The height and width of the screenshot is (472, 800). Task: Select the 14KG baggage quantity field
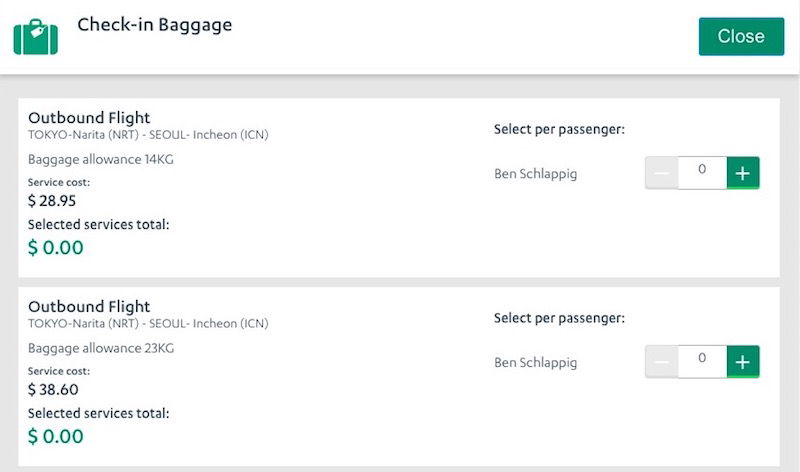click(x=703, y=173)
